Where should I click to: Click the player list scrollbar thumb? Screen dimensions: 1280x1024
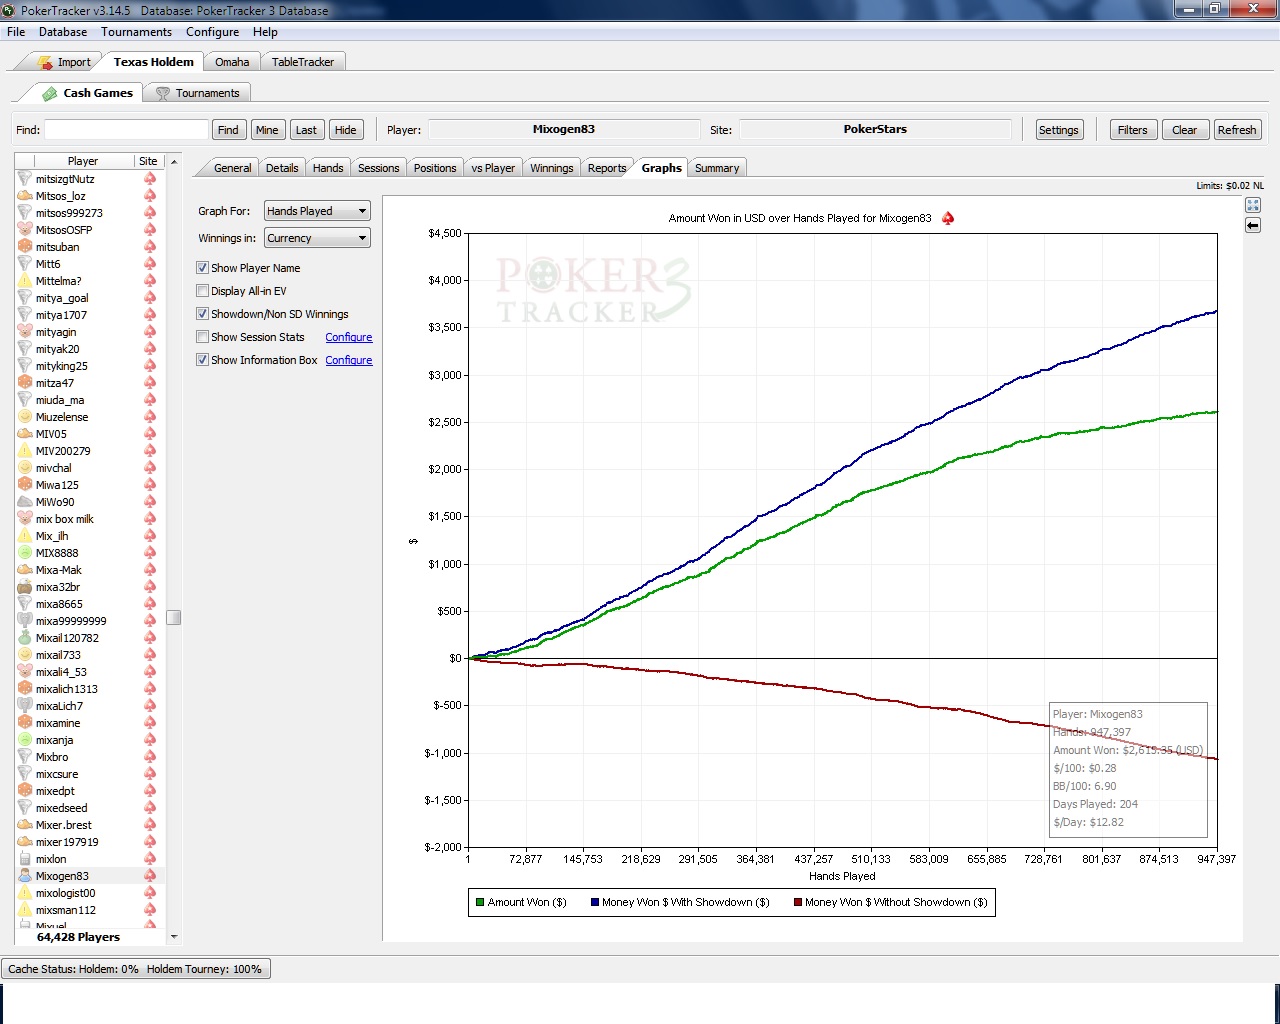pos(174,617)
